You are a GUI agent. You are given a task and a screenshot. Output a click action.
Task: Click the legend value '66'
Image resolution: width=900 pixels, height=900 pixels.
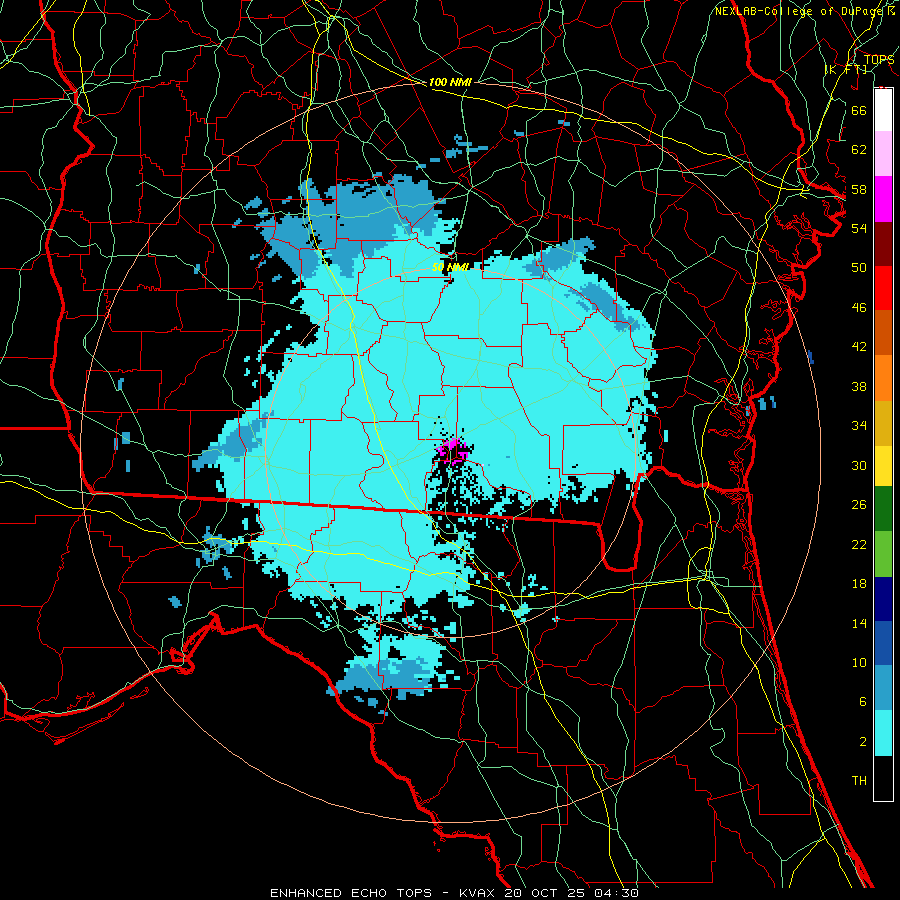859,110
